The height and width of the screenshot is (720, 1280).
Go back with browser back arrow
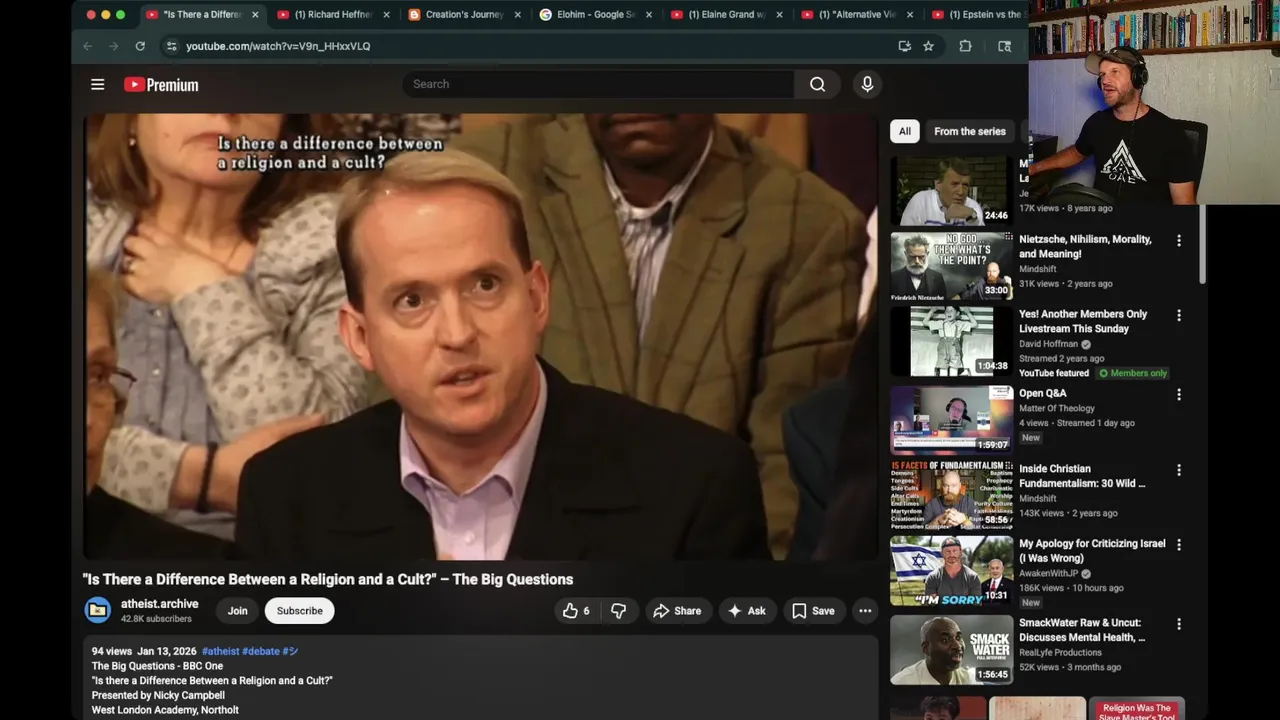87,46
